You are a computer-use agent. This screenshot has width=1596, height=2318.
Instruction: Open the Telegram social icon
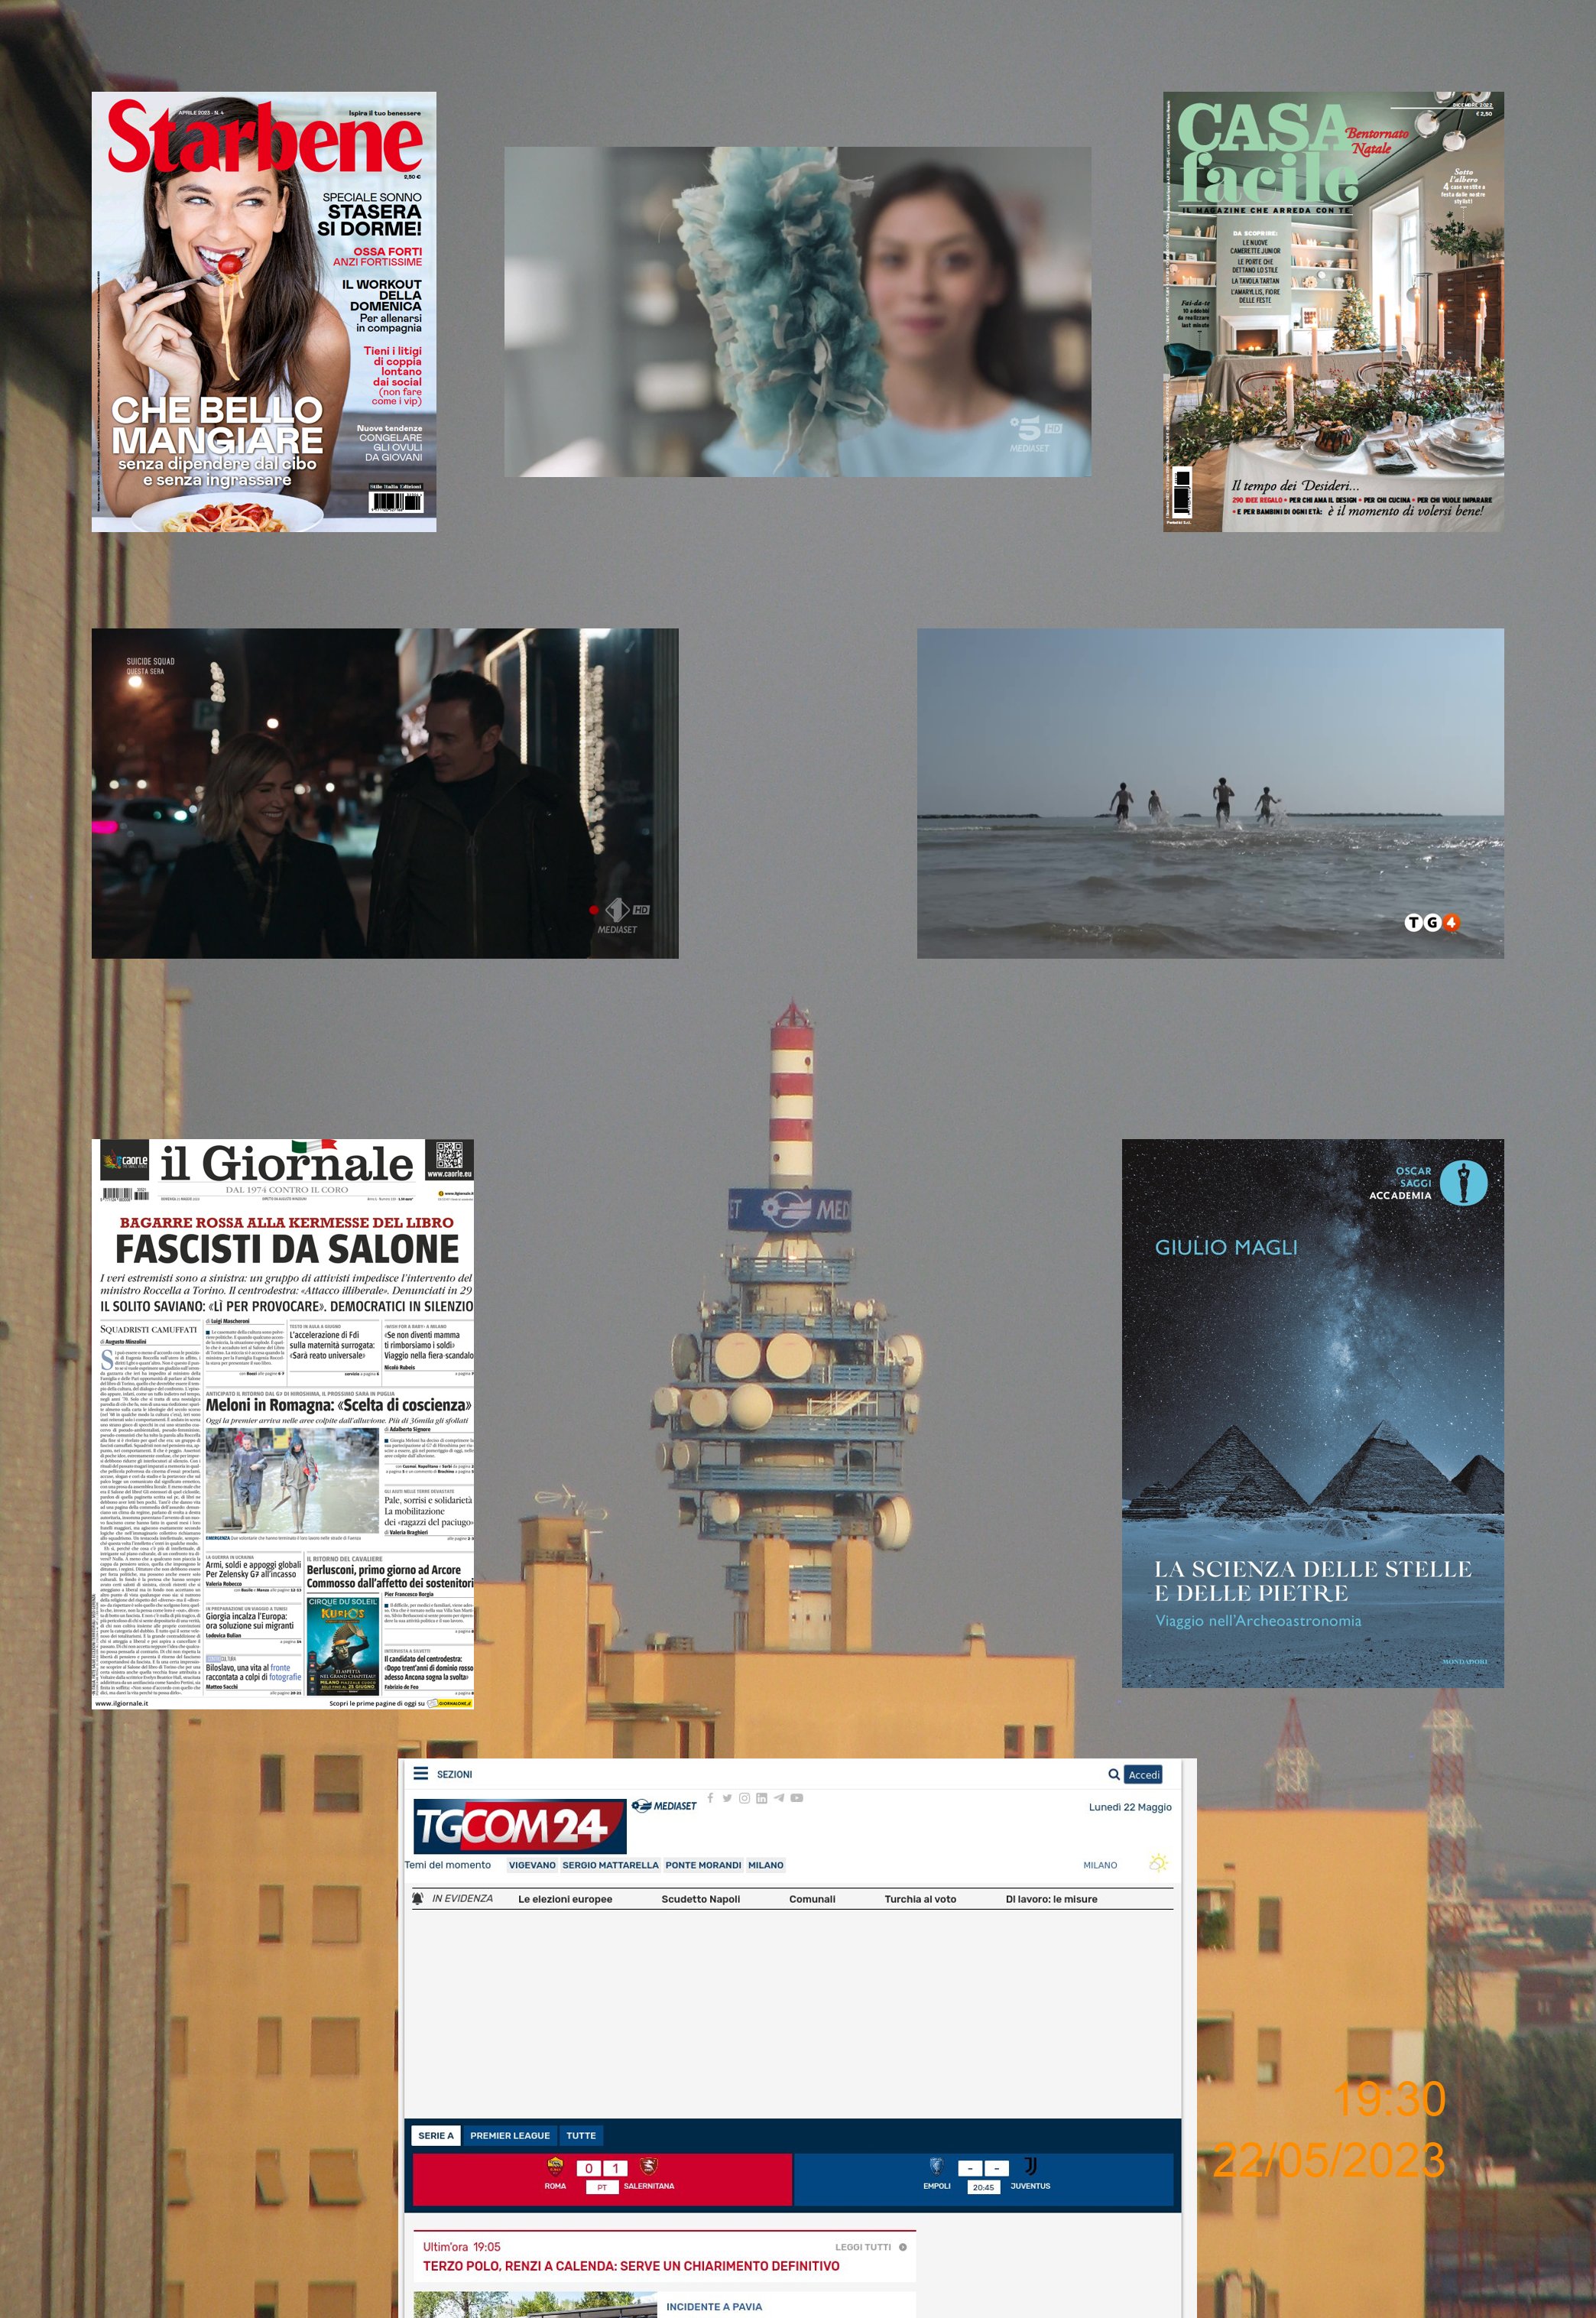coord(779,1798)
